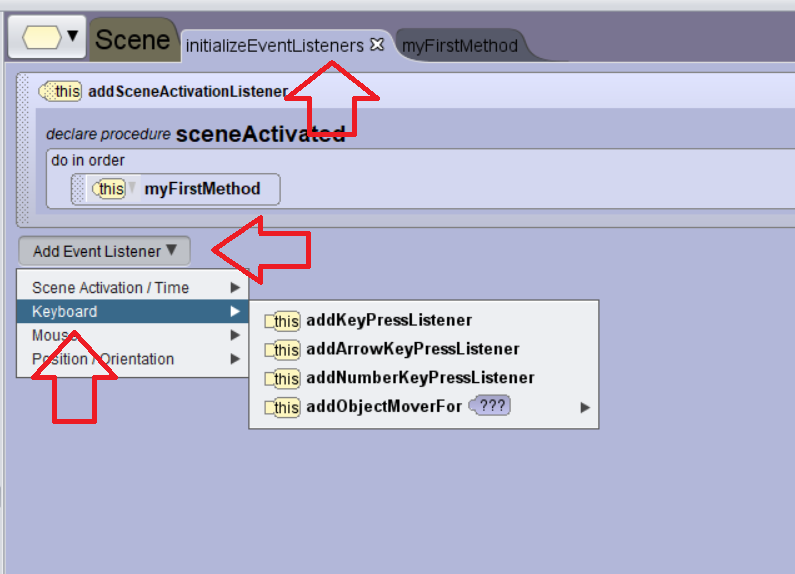The width and height of the screenshot is (795, 574).
Task: Open the myFirstMethod tab
Action: [x=460, y=46]
